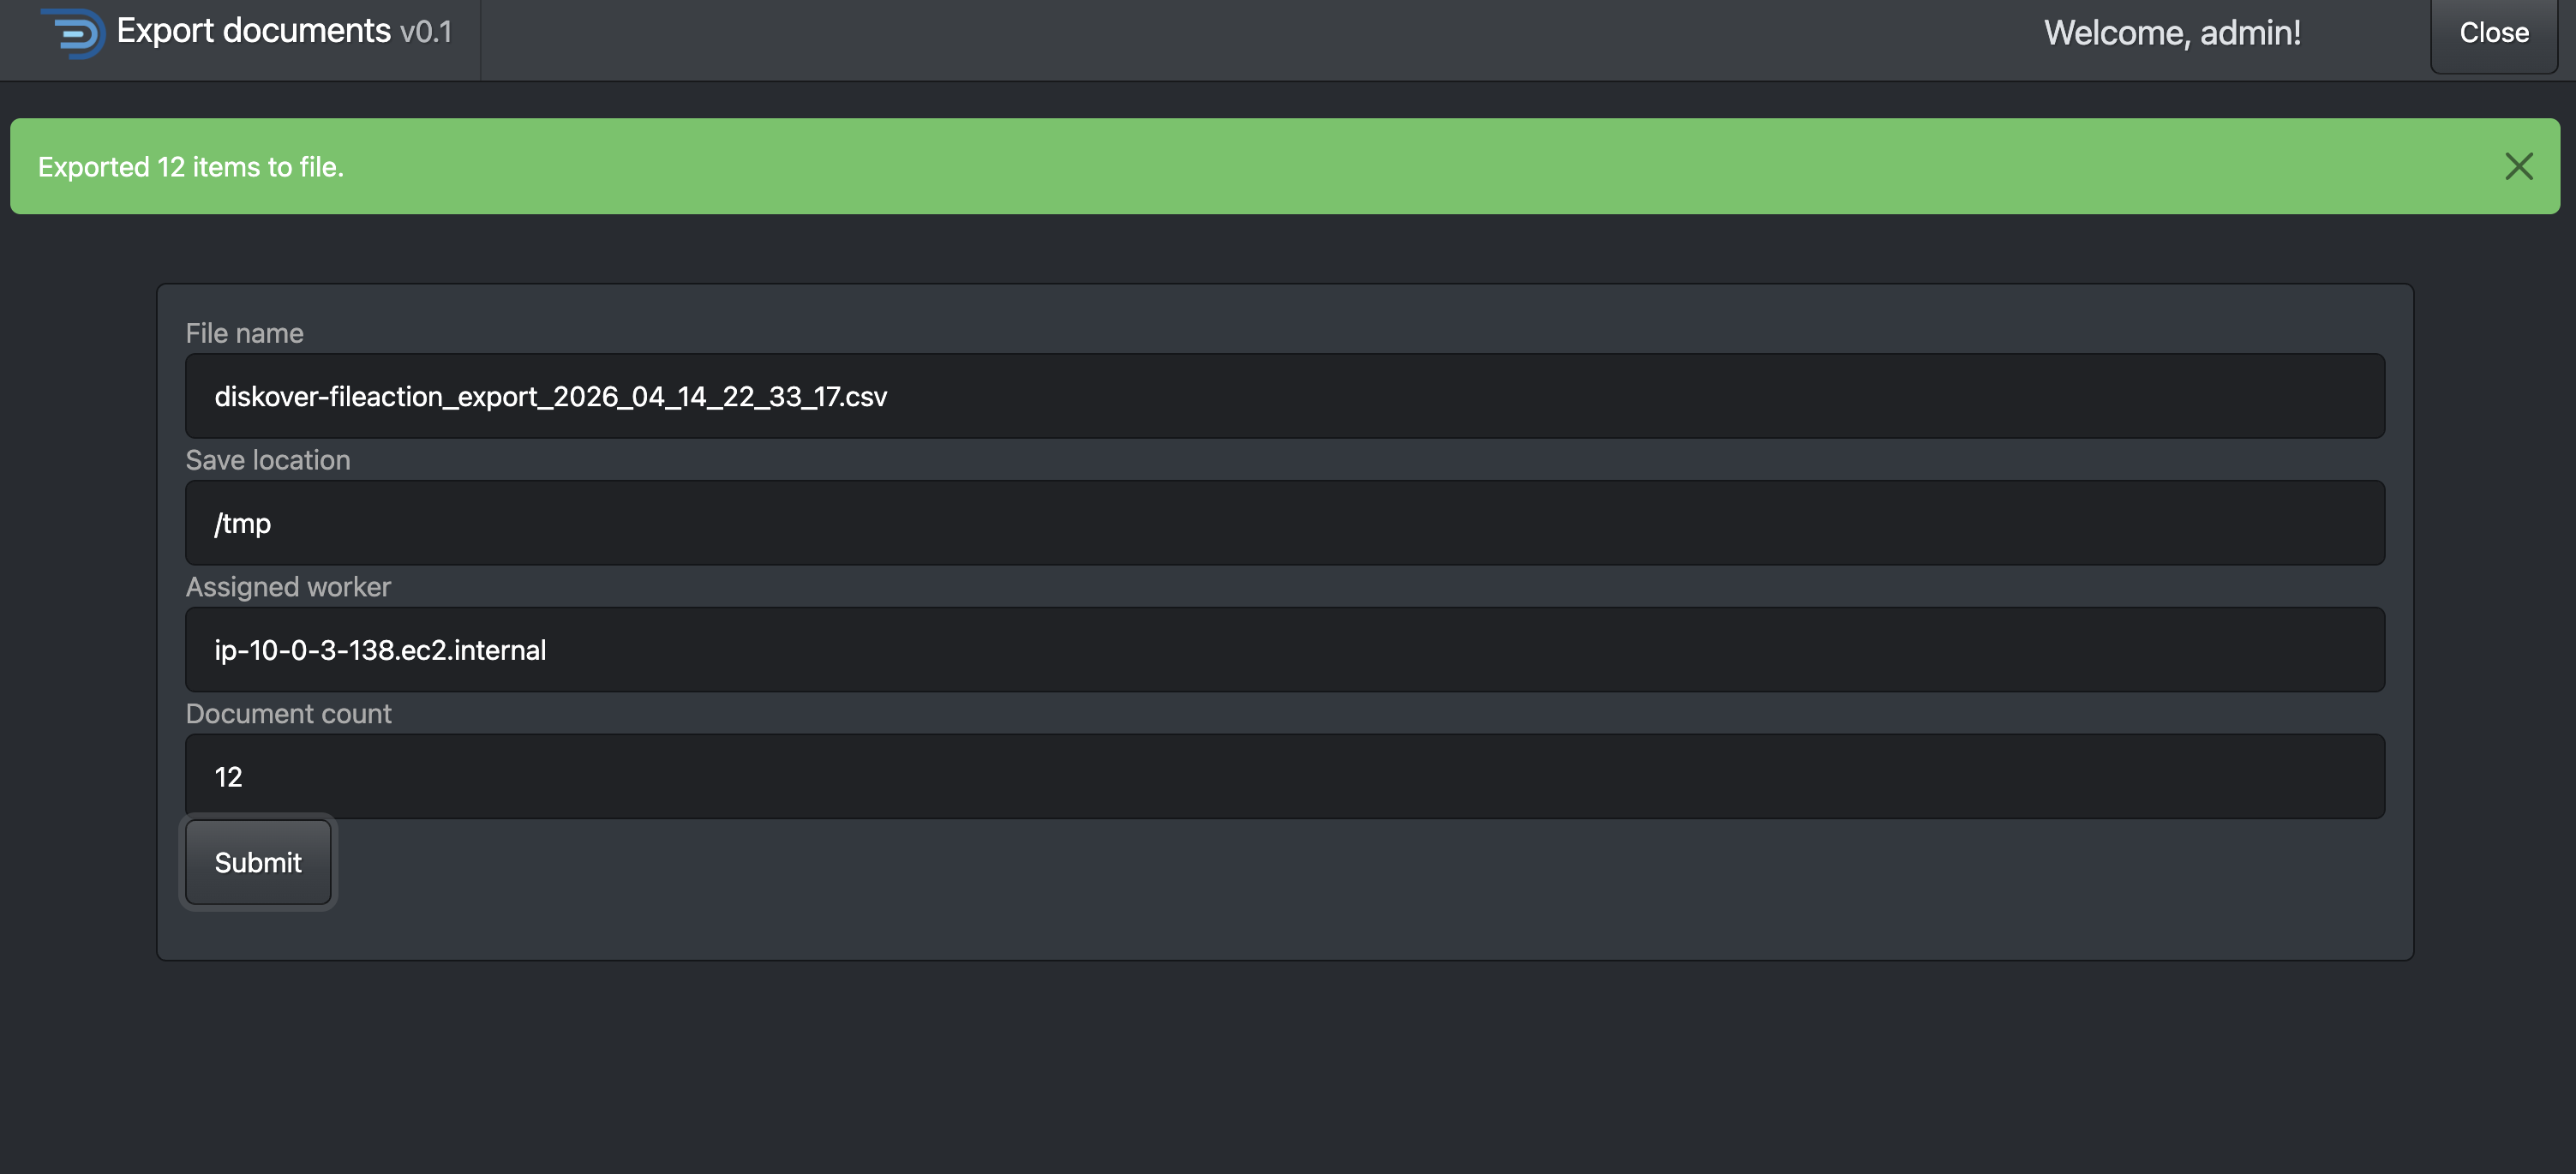This screenshot has width=2576, height=1174.
Task: Focus the Save location field showing /tmp
Action: click(1285, 523)
